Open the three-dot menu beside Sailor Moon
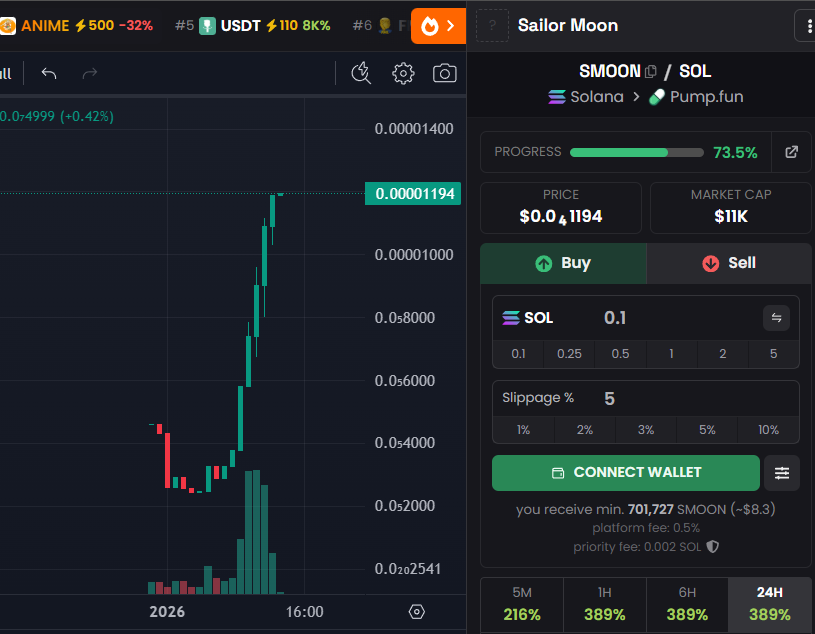Viewport: 815px width, 634px height. coord(807,25)
